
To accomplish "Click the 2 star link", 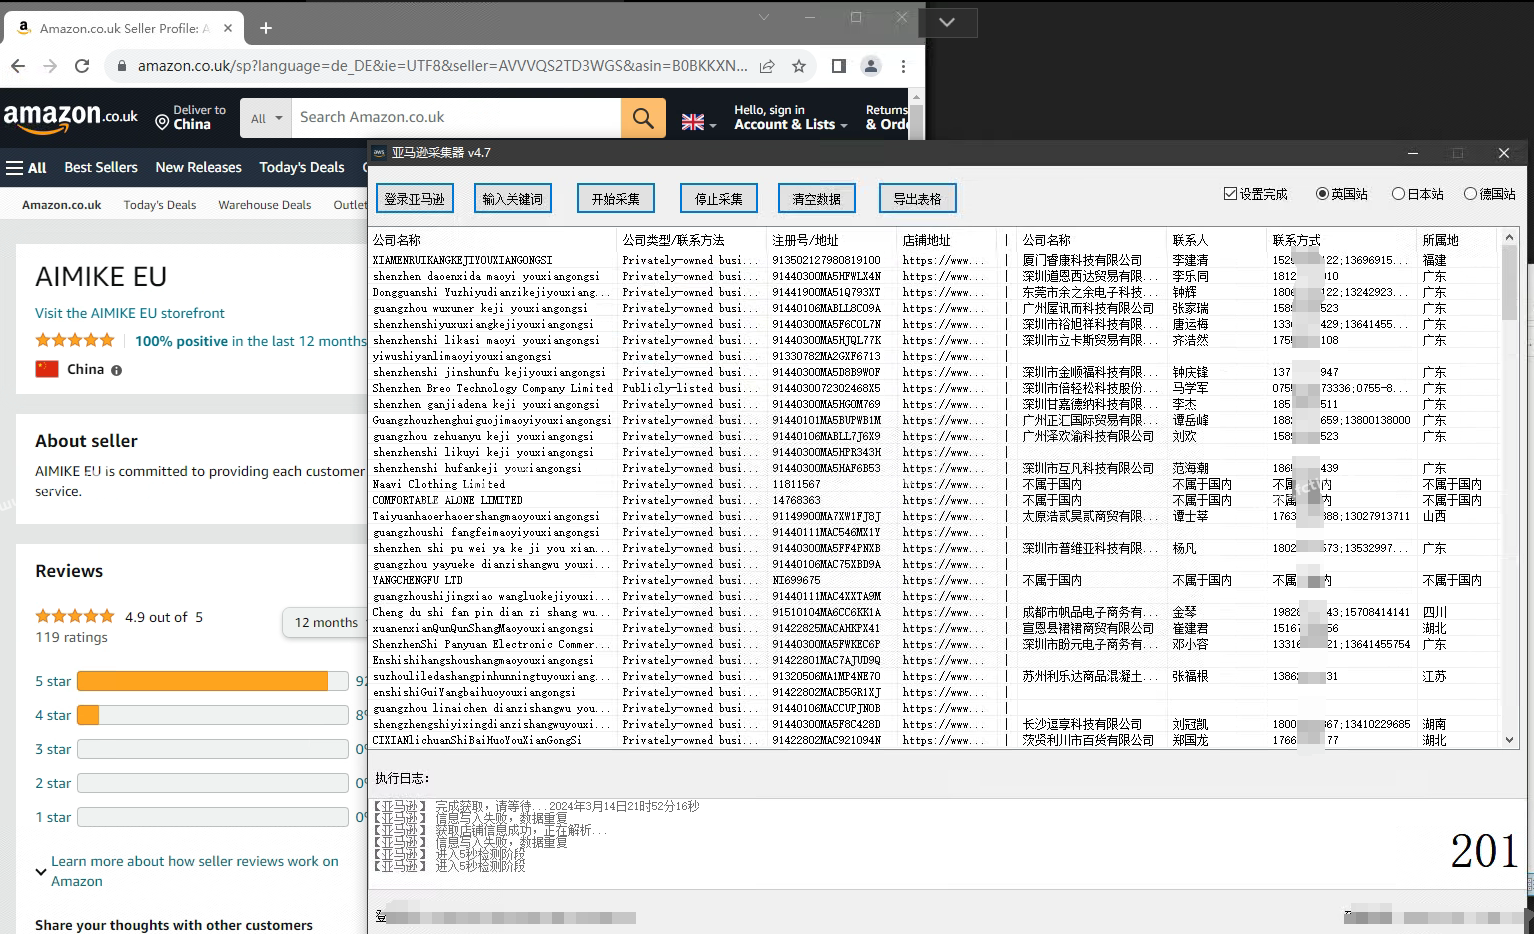I will pyautogui.click(x=53, y=783).
